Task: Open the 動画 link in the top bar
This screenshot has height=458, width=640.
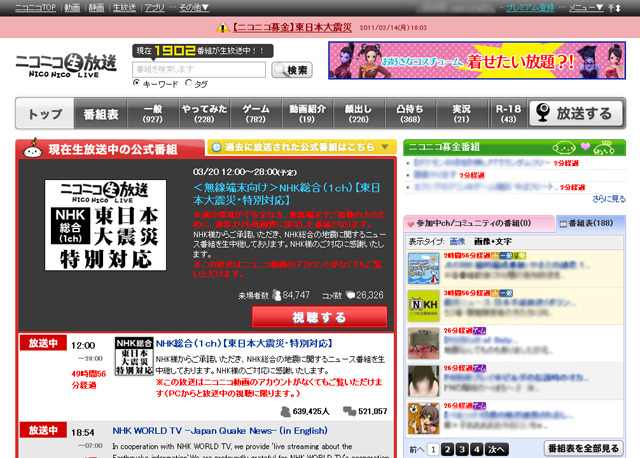Action: coord(72,7)
